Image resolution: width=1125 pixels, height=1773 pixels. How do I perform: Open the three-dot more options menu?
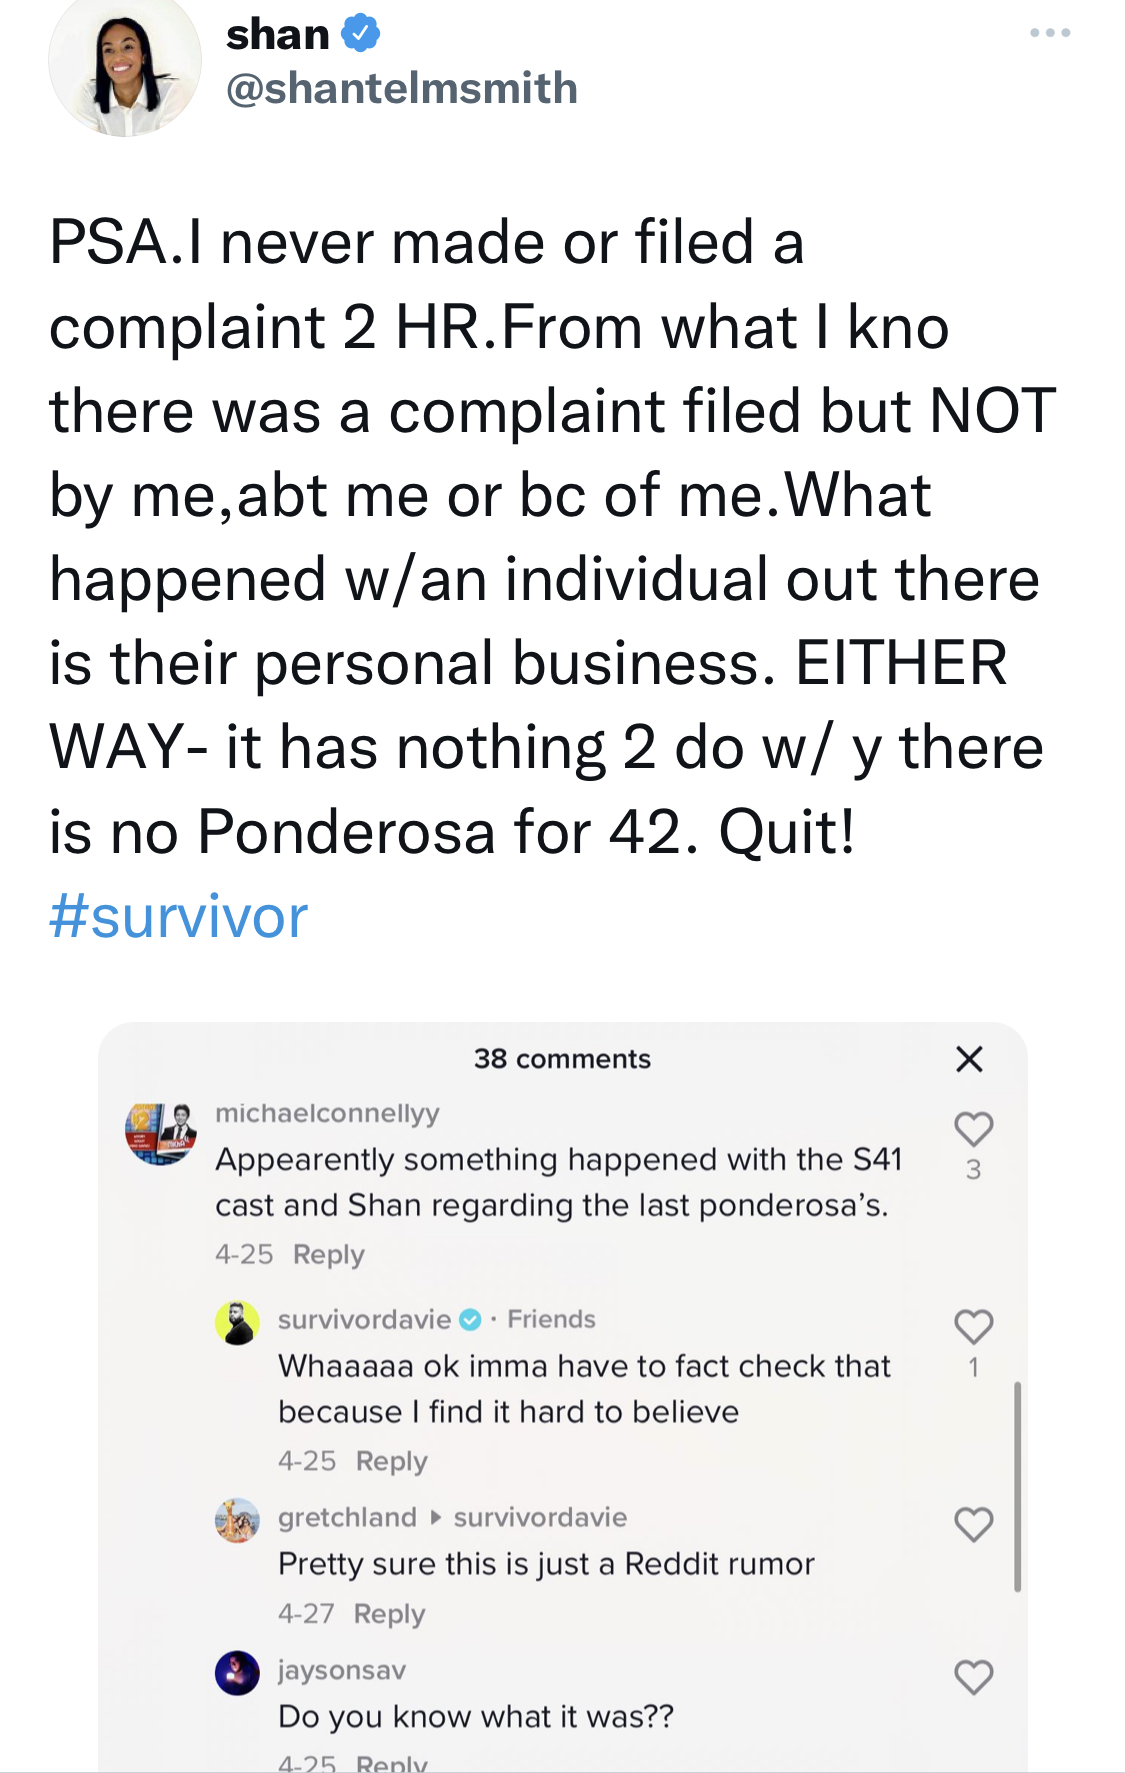click(1050, 33)
